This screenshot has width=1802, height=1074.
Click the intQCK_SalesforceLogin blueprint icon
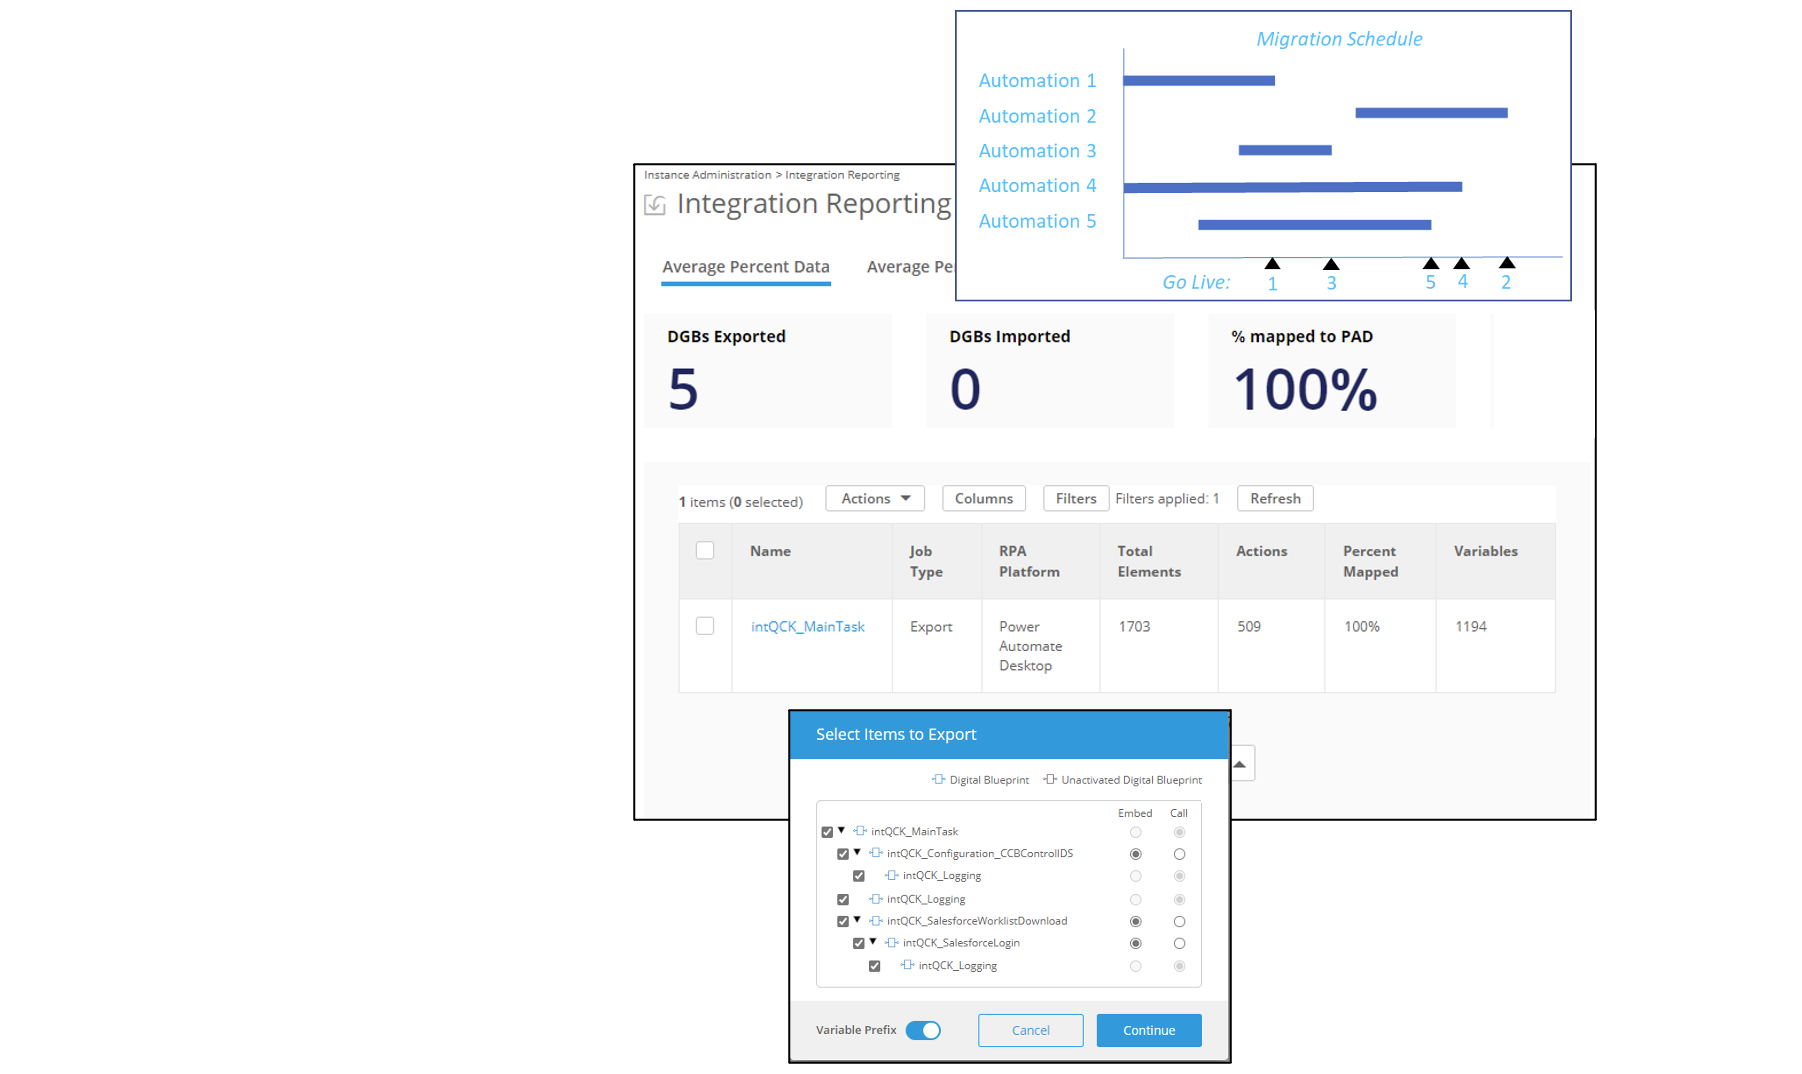click(892, 943)
